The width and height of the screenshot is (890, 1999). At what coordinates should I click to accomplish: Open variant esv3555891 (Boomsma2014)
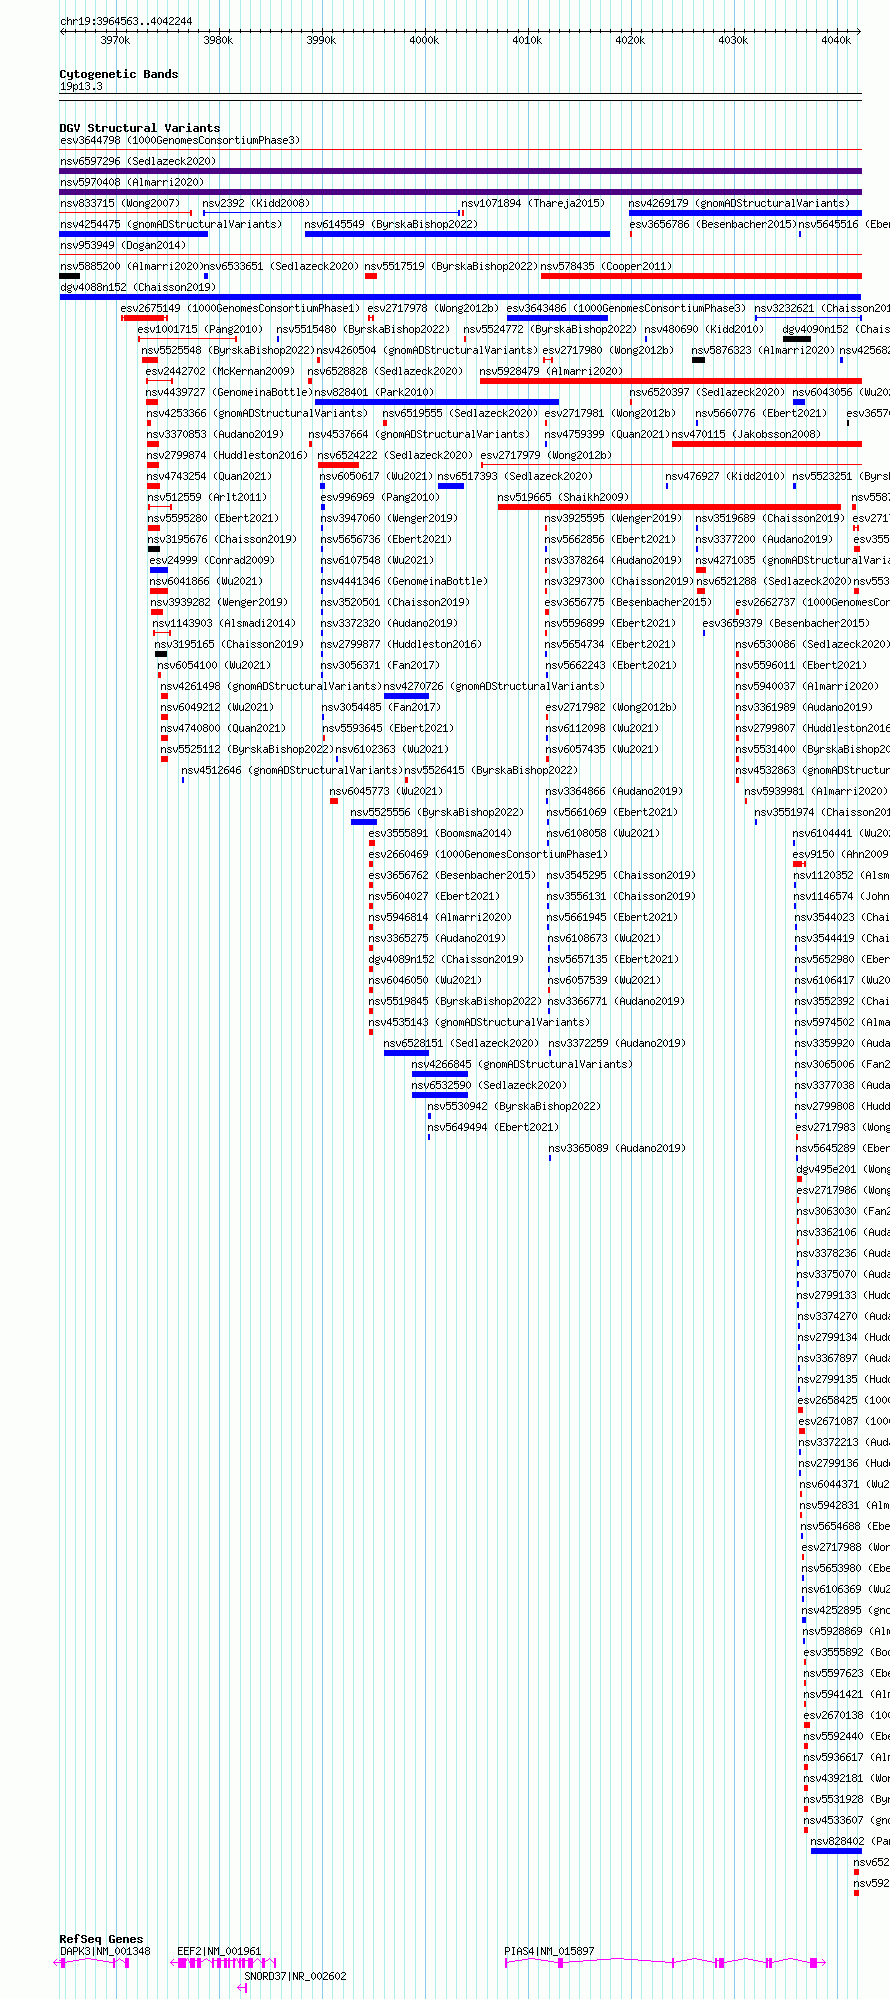(440, 833)
